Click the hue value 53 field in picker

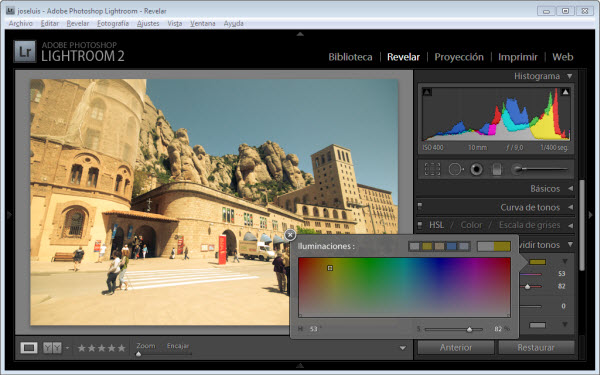pyautogui.click(x=314, y=329)
